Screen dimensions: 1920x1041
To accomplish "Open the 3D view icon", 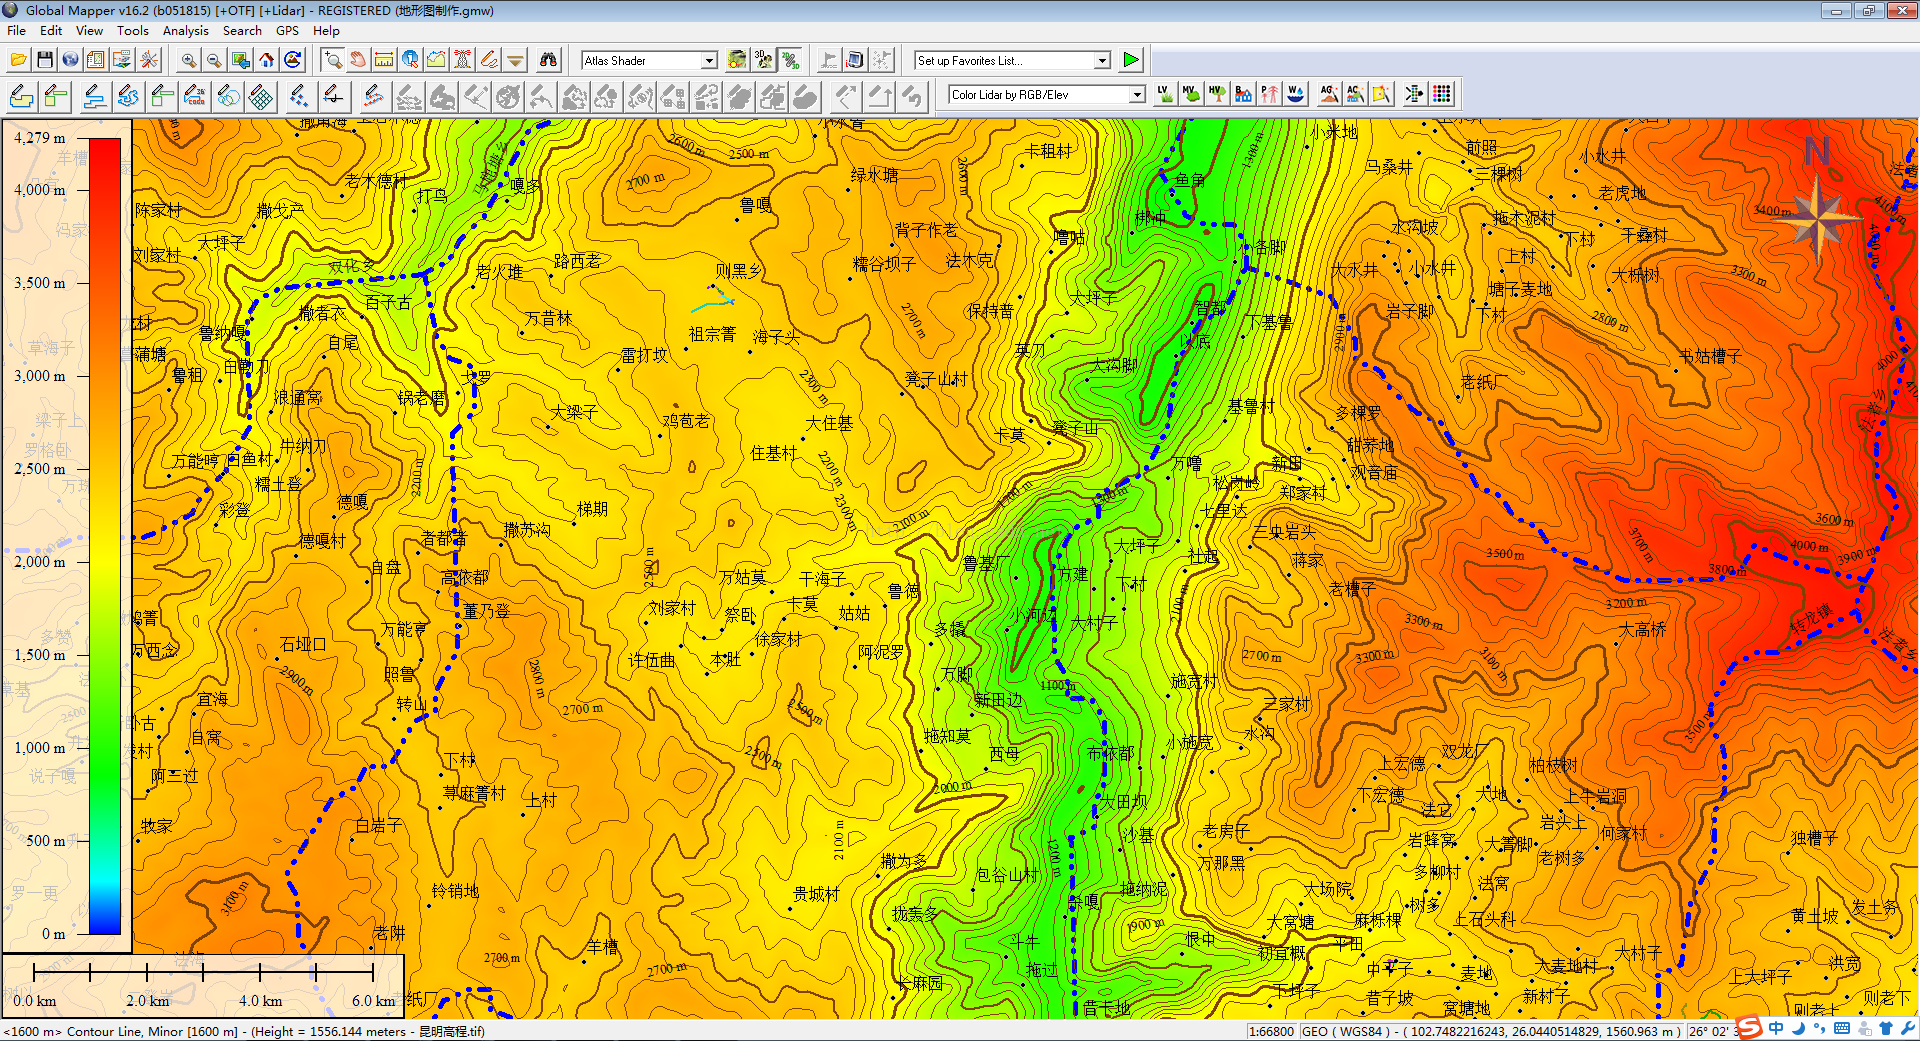I will click(x=764, y=60).
